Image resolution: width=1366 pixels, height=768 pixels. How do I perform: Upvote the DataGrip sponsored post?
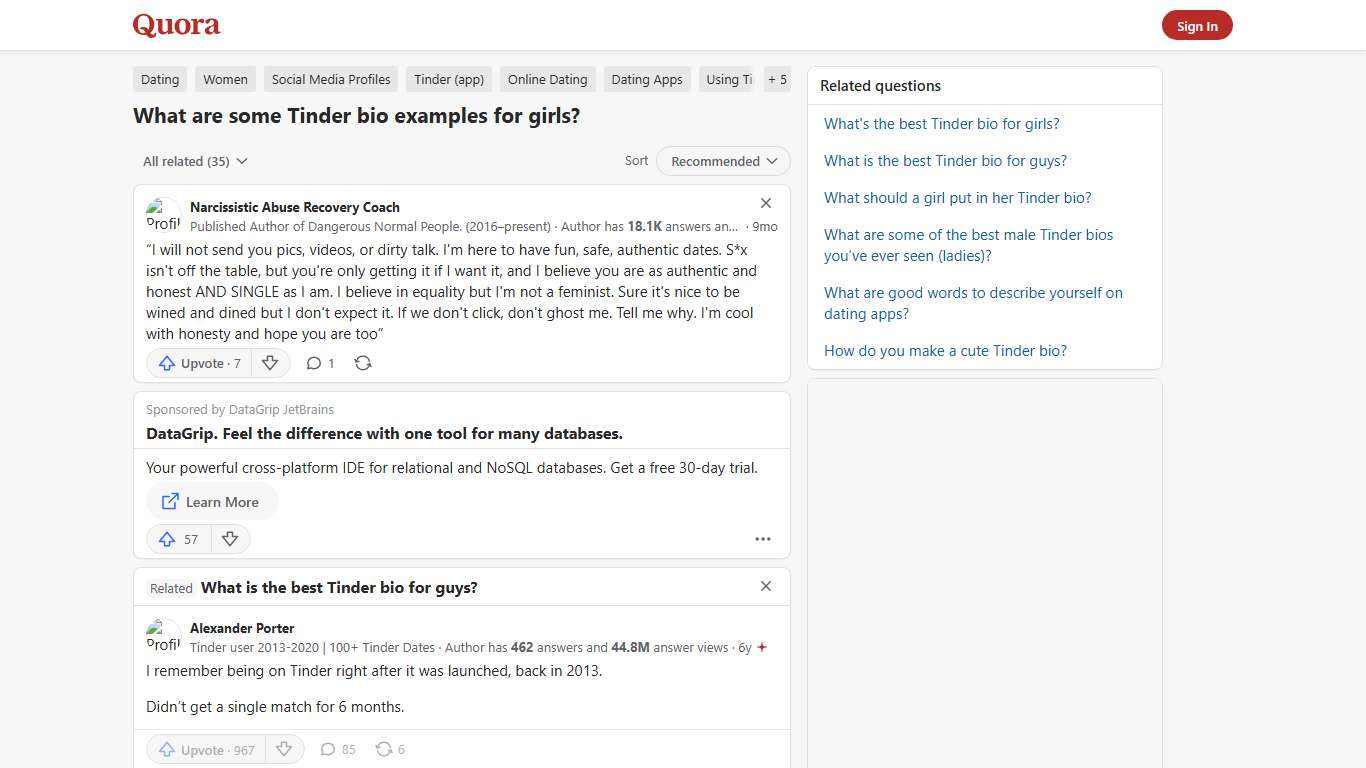point(178,539)
